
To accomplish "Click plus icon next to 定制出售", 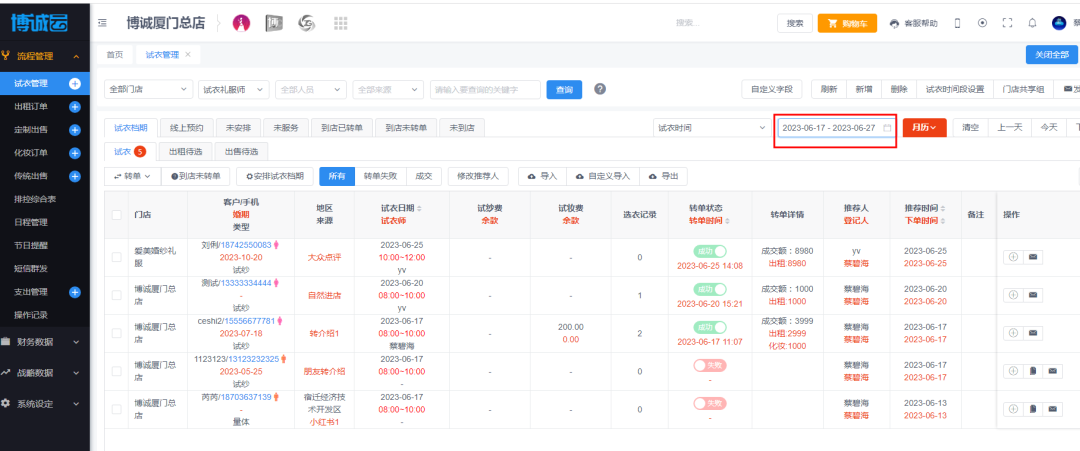I will [x=75, y=130].
